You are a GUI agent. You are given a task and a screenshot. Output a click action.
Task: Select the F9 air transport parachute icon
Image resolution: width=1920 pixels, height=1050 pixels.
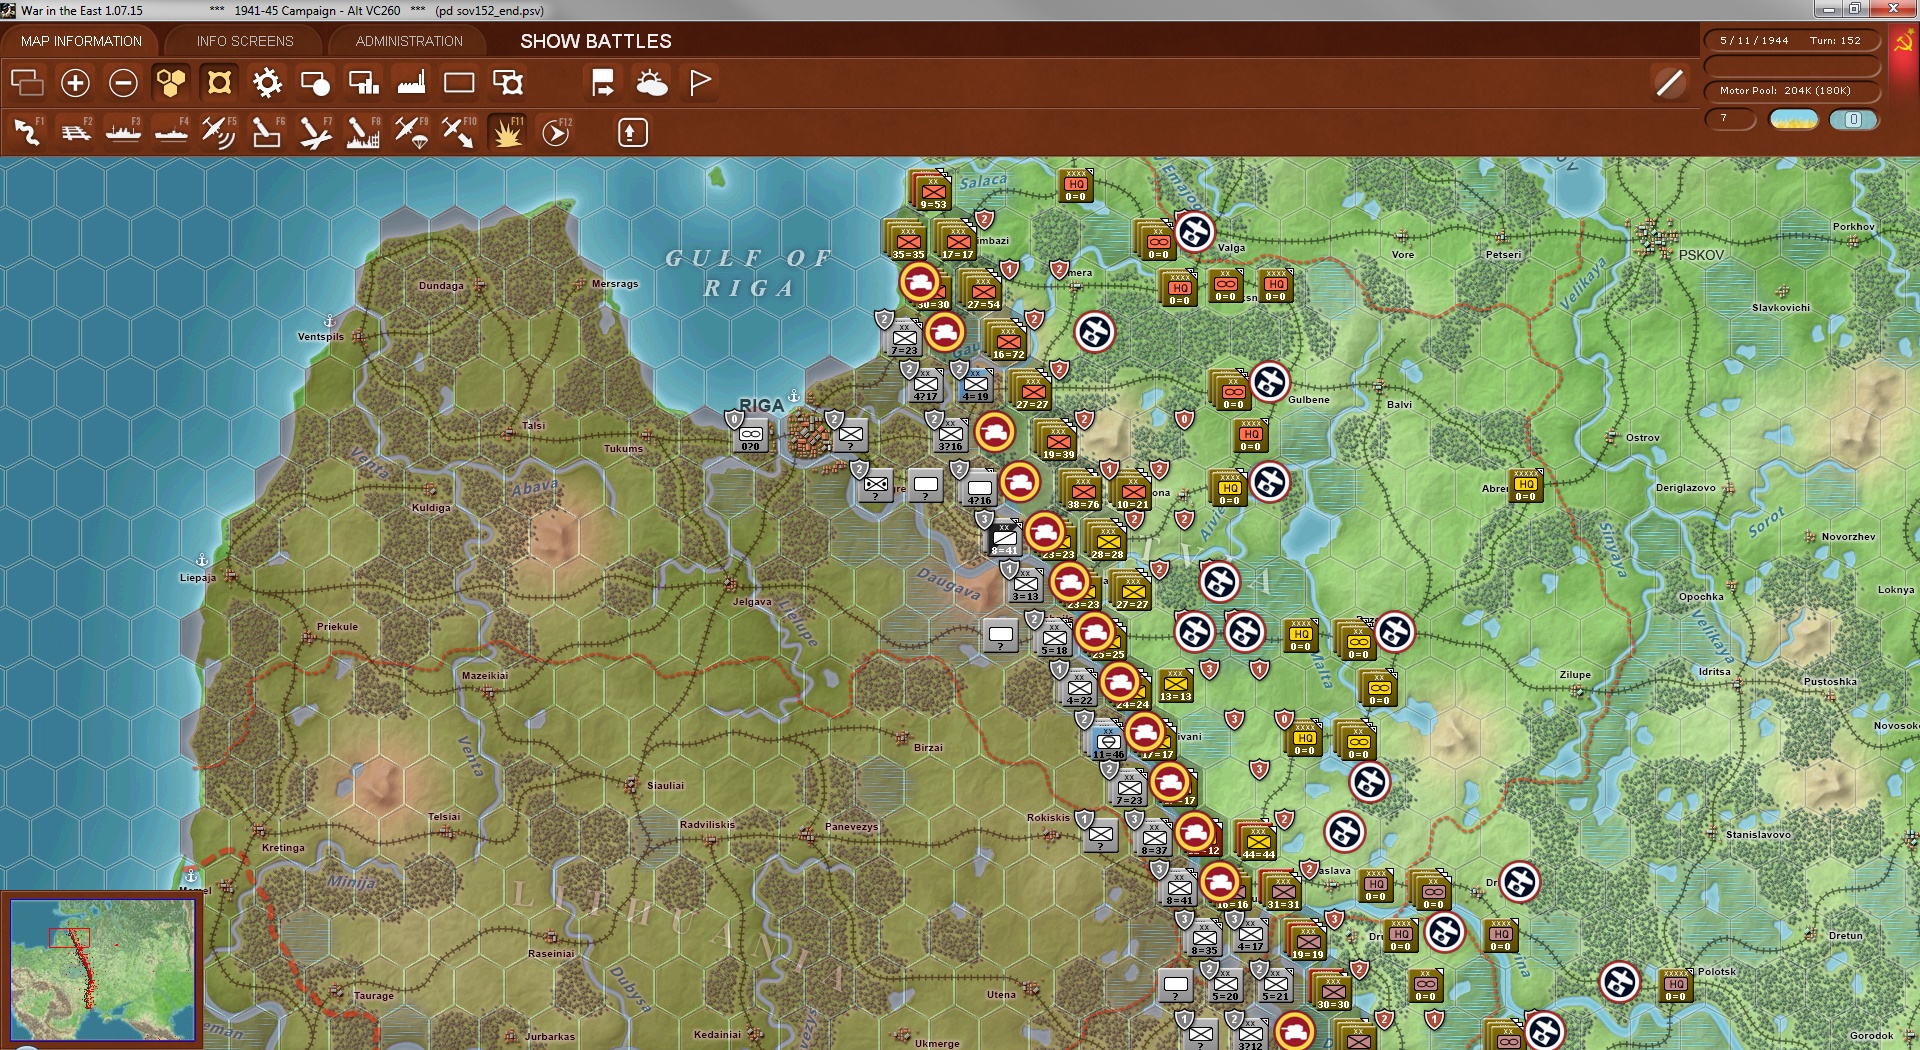pyautogui.click(x=411, y=132)
